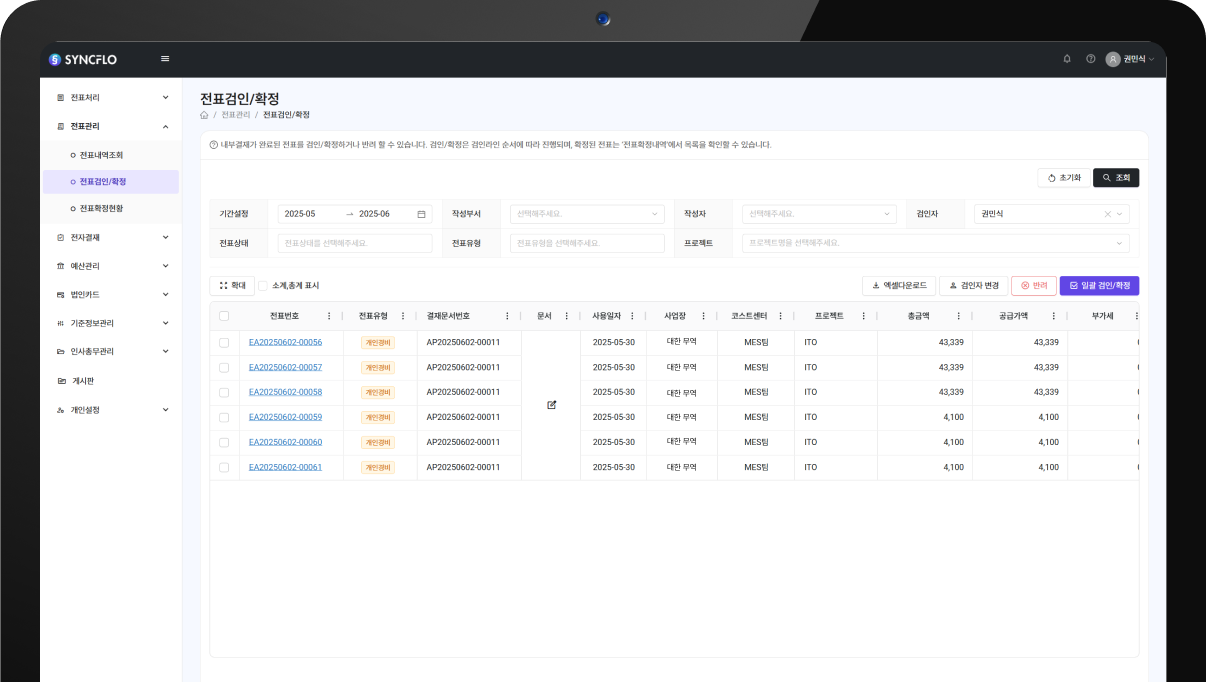Click the 일괄 검인/확정 button
The image size is (1206, 682).
(1099, 286)
